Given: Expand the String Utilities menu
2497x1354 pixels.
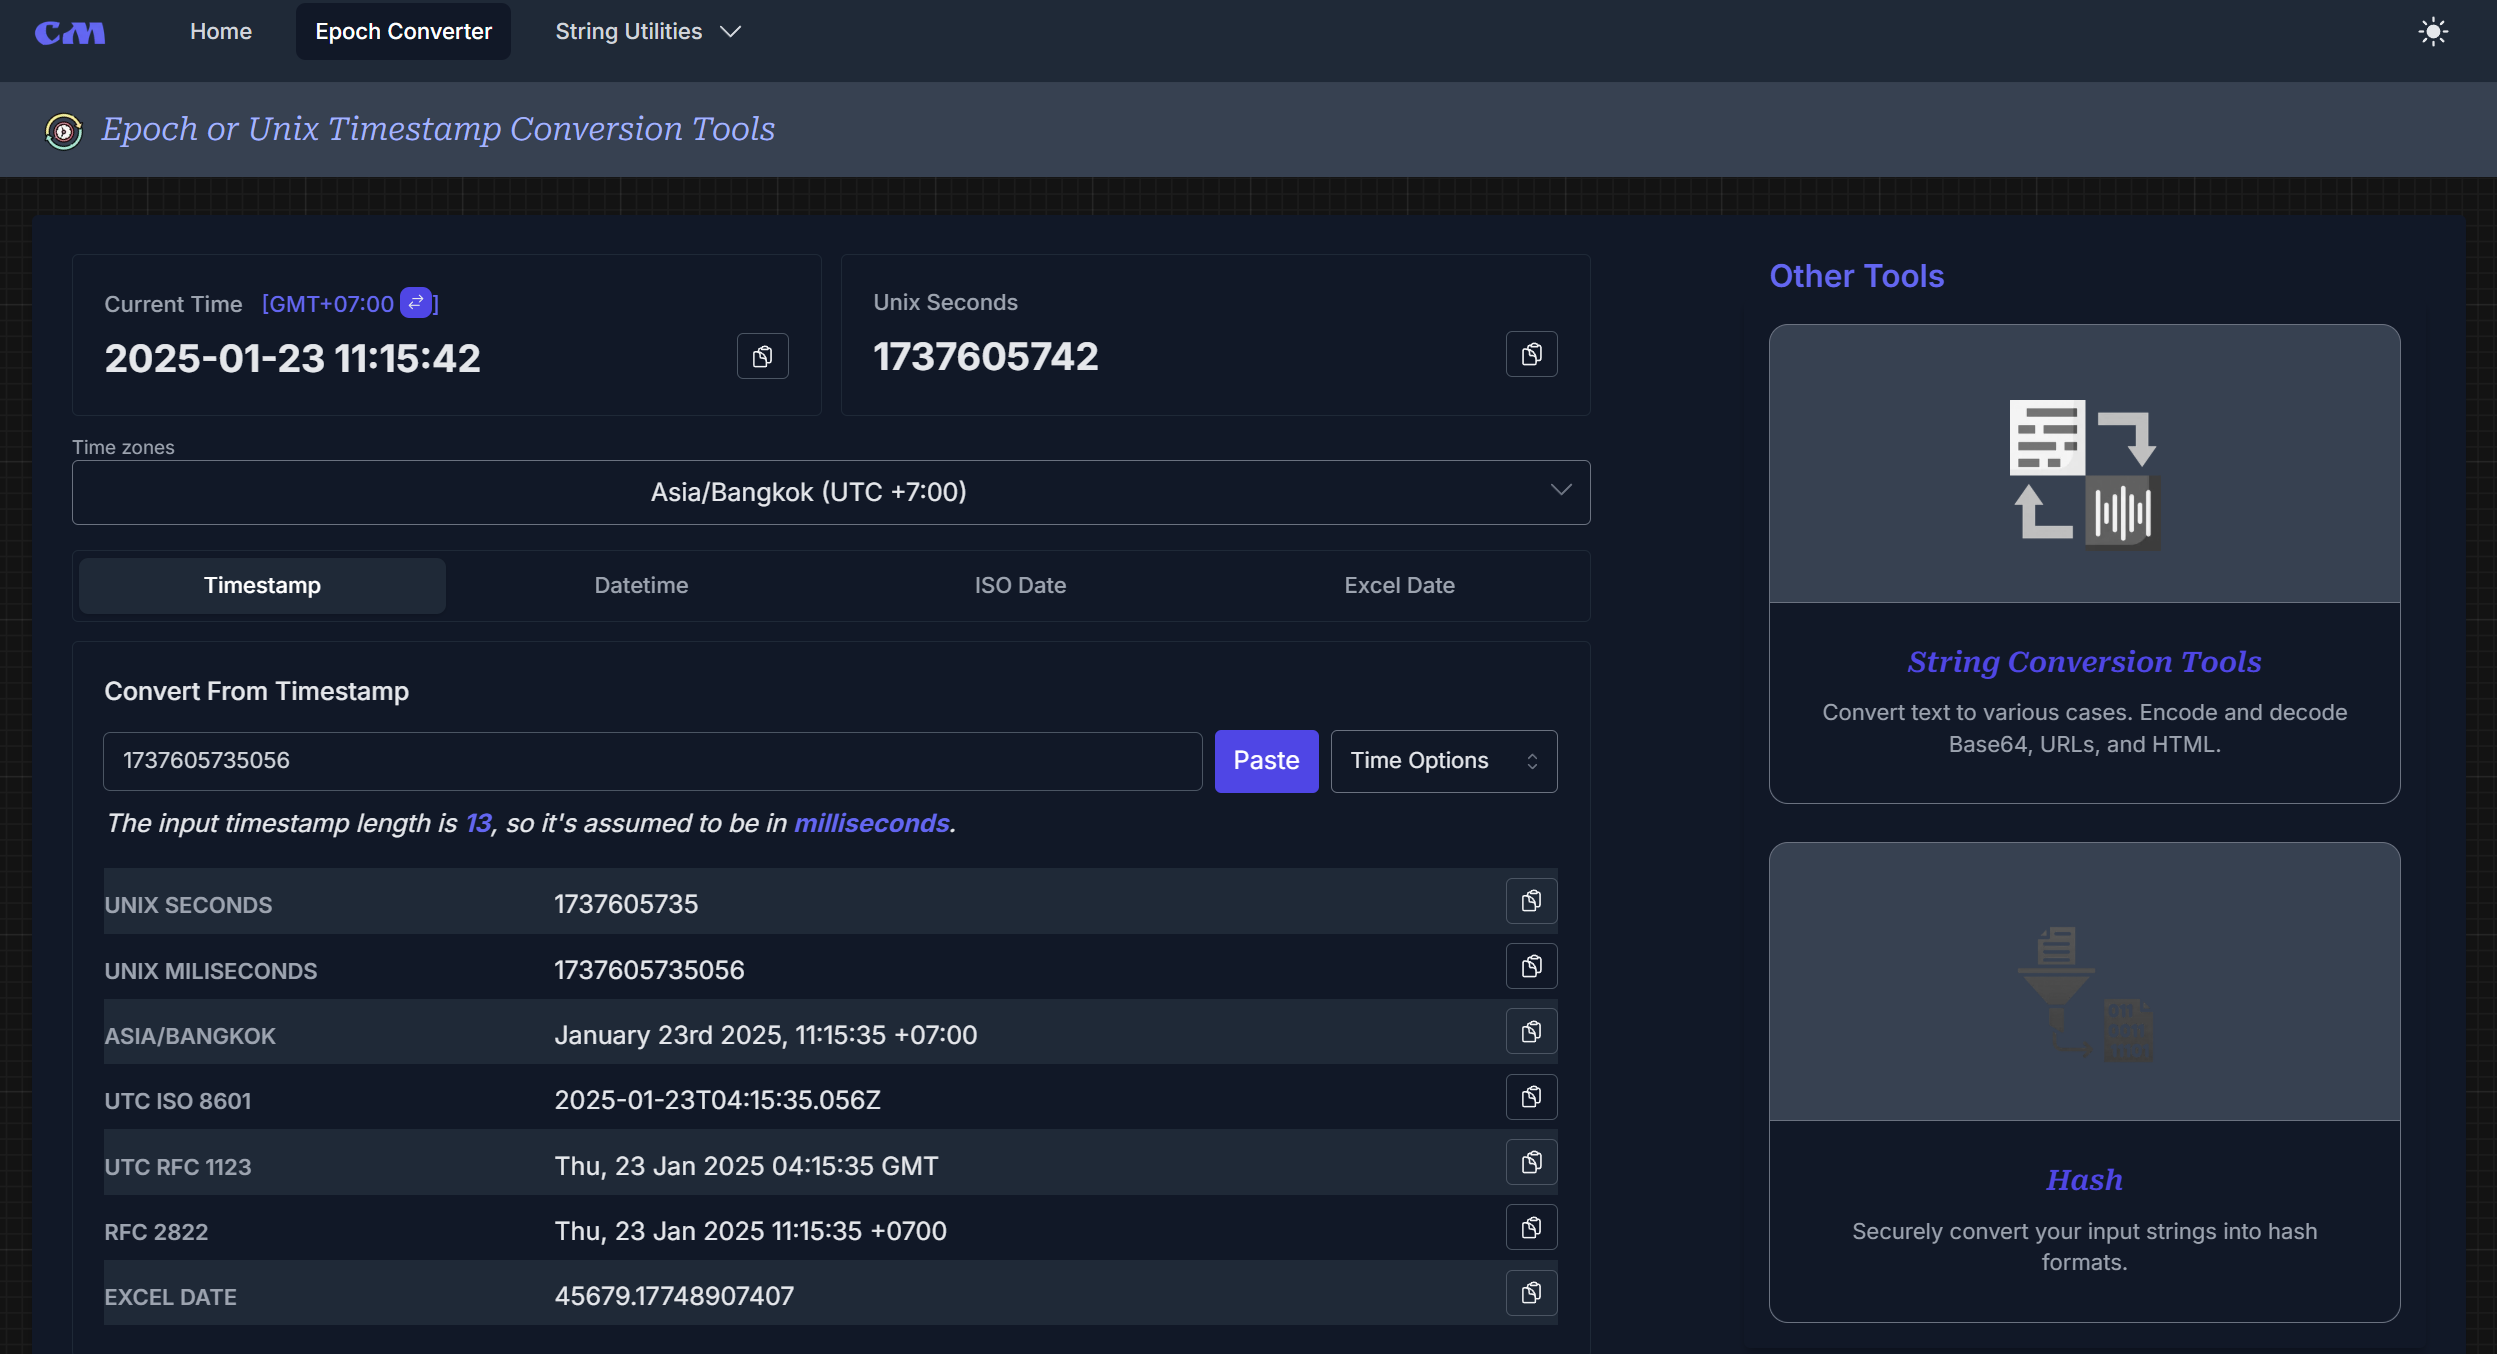Looking at the screenshot, I should click(647, 32).
